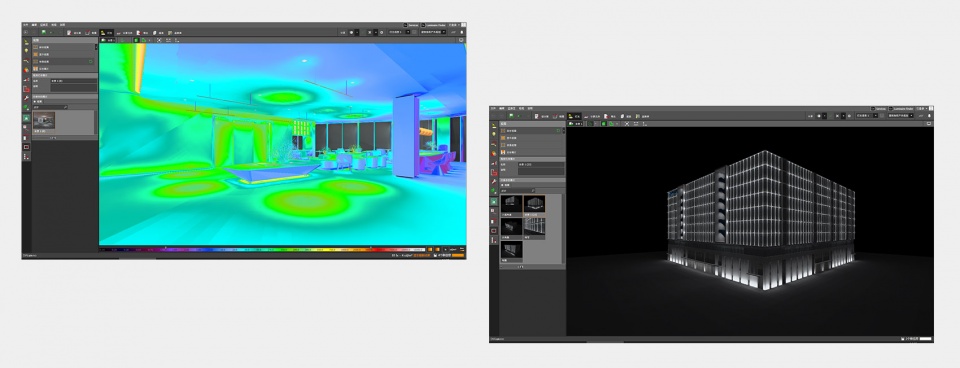The height and width of the screenshot is (368, 960).
Task: Select the lone bottom-row thumbnail in building window
Action: point(511,251)
